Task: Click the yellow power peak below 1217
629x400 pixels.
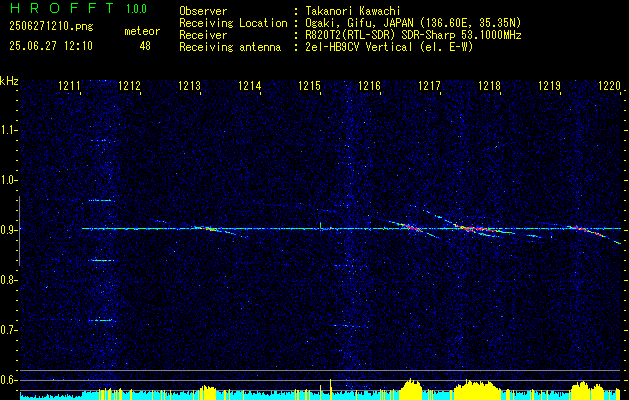Action: point(410,388)
